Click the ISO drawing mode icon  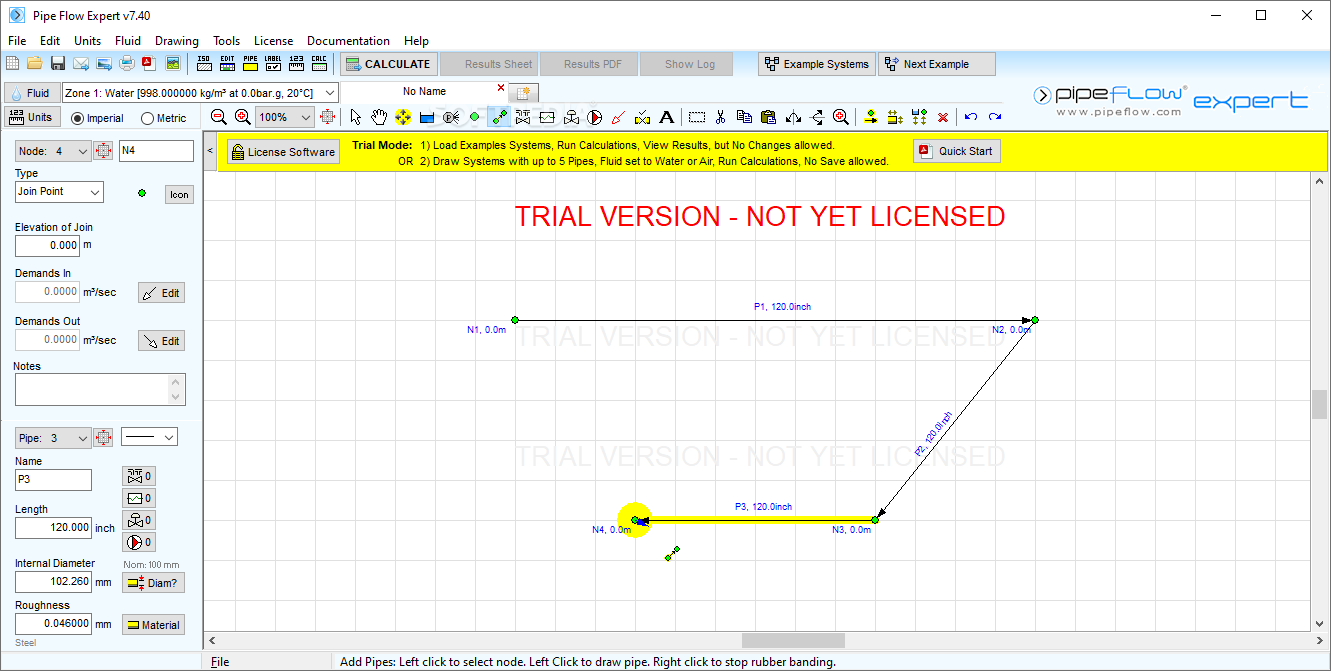pos(204,63)
